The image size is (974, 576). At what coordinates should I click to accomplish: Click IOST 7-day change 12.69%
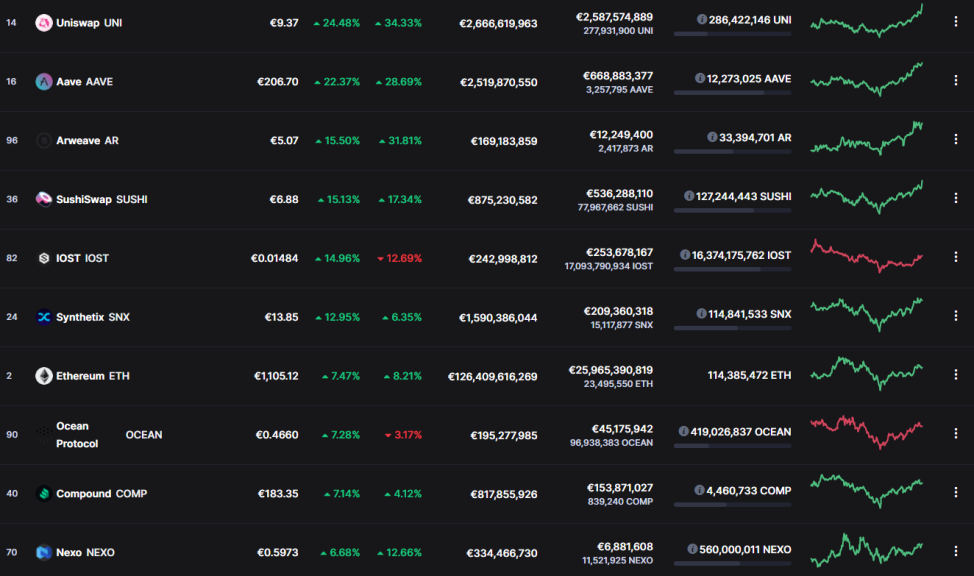[x=399, y=258]
